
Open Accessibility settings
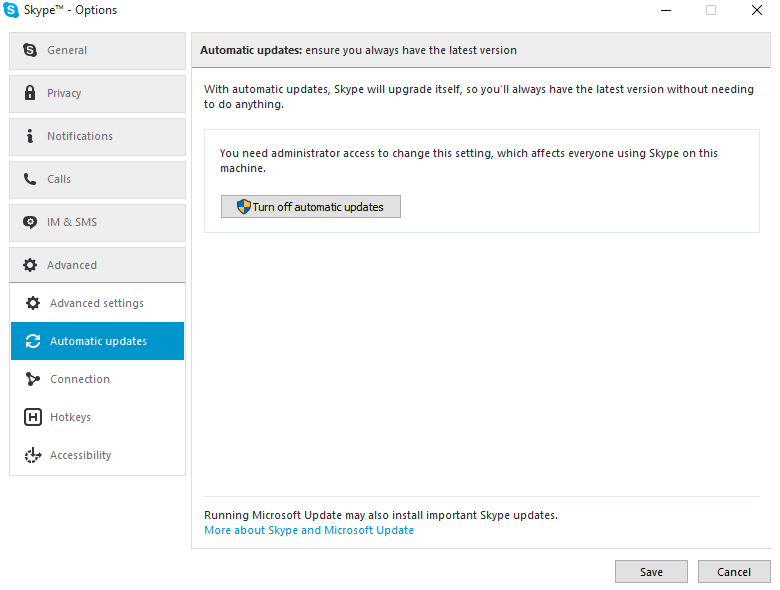pos(98,455)
